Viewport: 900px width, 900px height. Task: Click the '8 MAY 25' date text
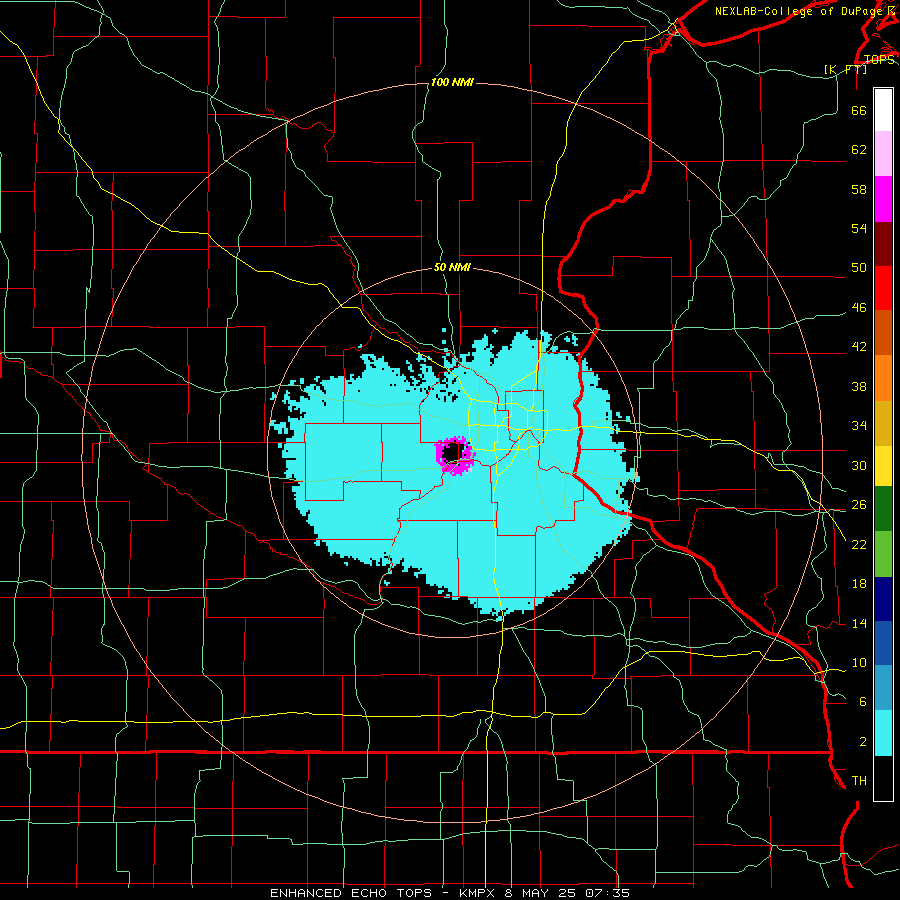(x=540, y=893)
